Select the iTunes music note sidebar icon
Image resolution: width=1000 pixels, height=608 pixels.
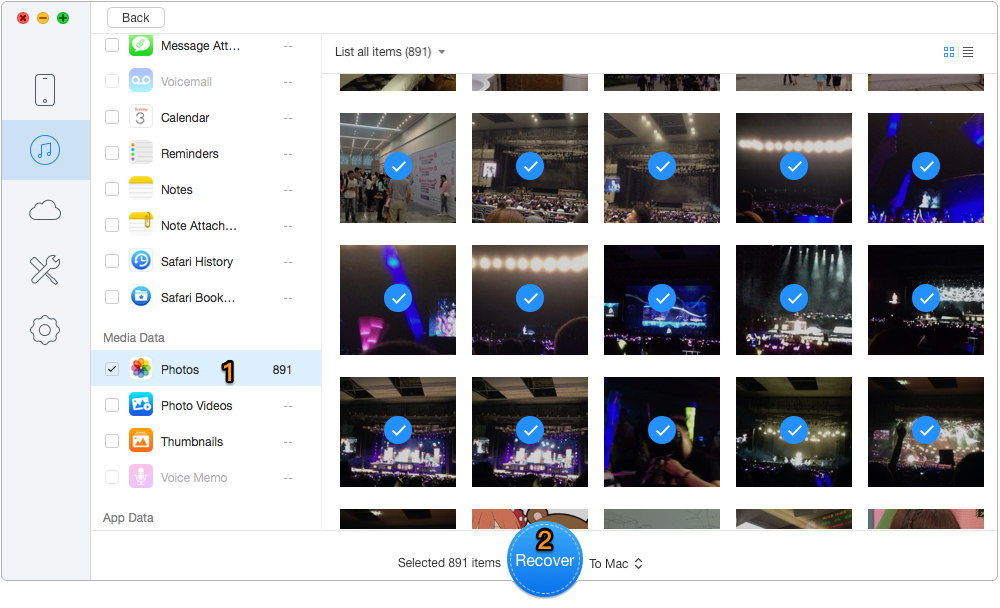pos(45,150)
